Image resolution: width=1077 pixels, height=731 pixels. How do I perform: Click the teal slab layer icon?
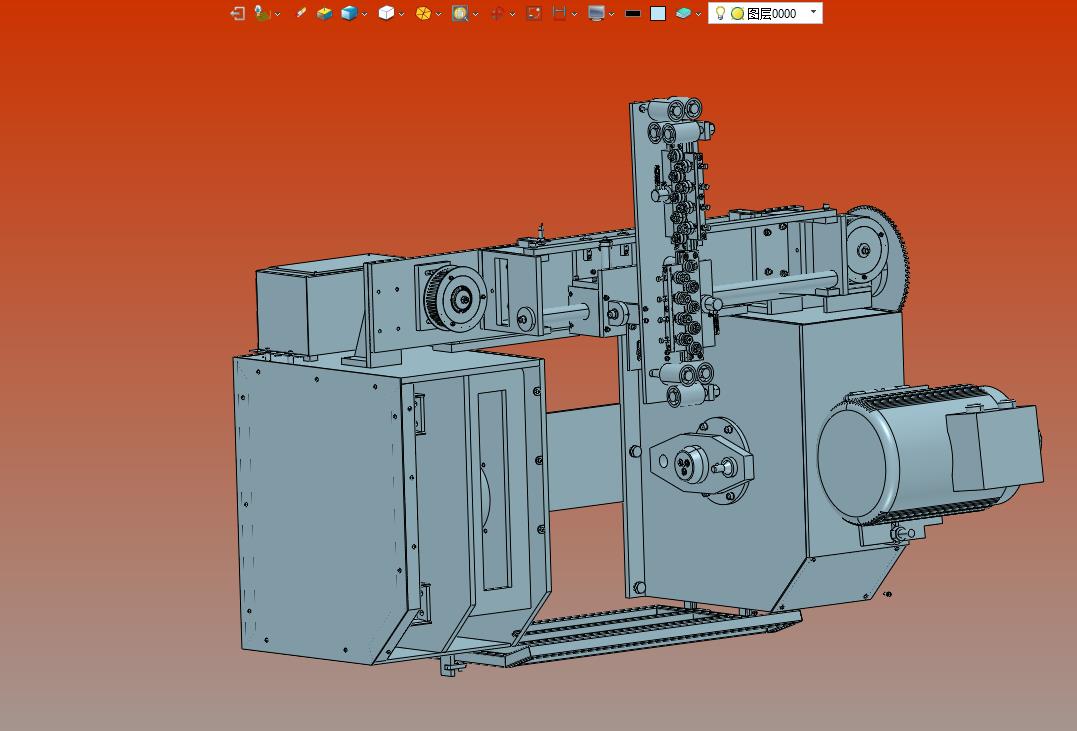click(683, 13)
